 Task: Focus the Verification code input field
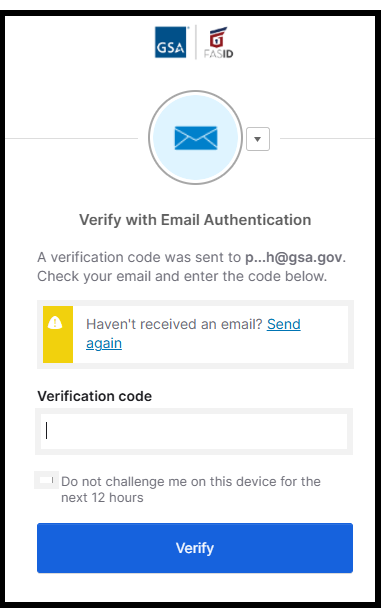click(194, 431)
